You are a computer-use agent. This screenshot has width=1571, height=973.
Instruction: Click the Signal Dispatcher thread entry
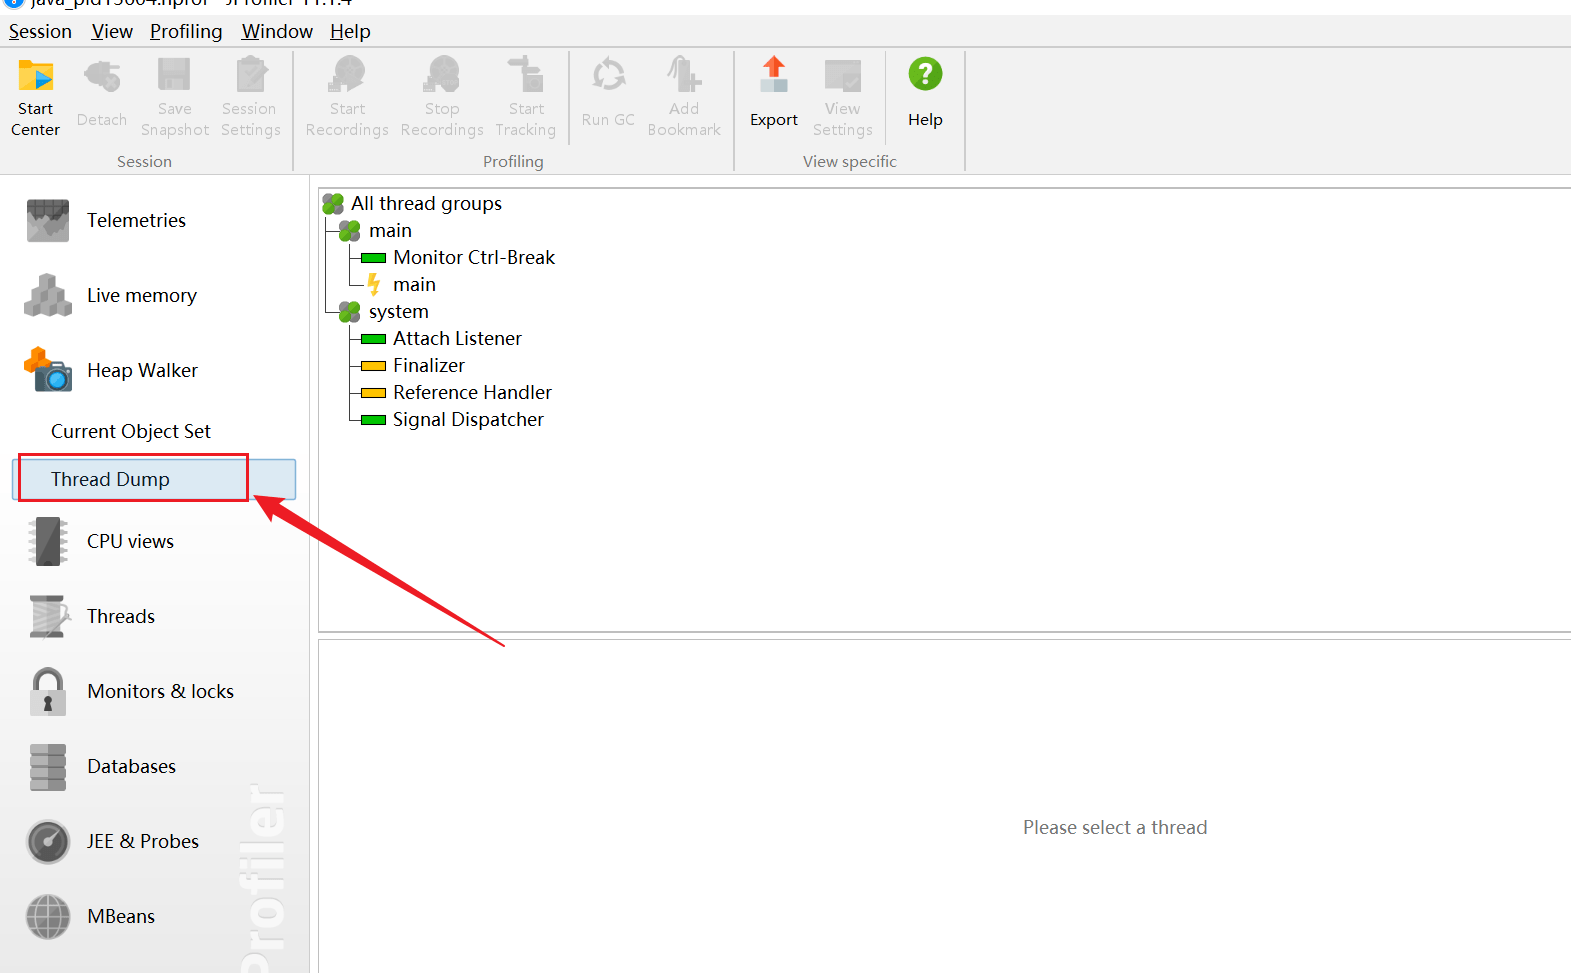pos(468,420)
